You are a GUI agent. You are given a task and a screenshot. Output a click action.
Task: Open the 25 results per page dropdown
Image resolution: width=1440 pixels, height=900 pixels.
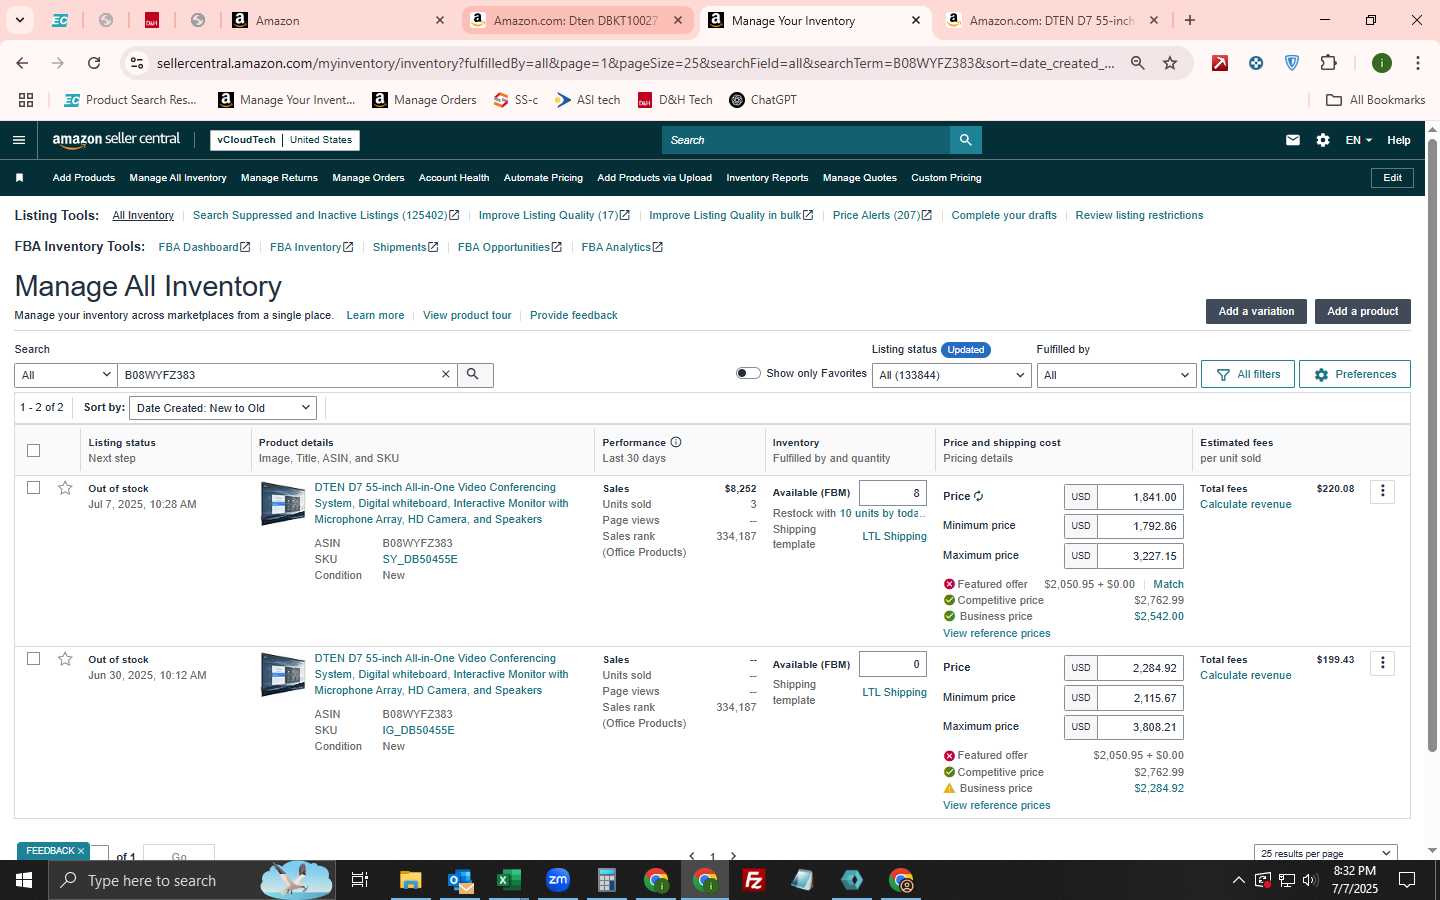1325,853
